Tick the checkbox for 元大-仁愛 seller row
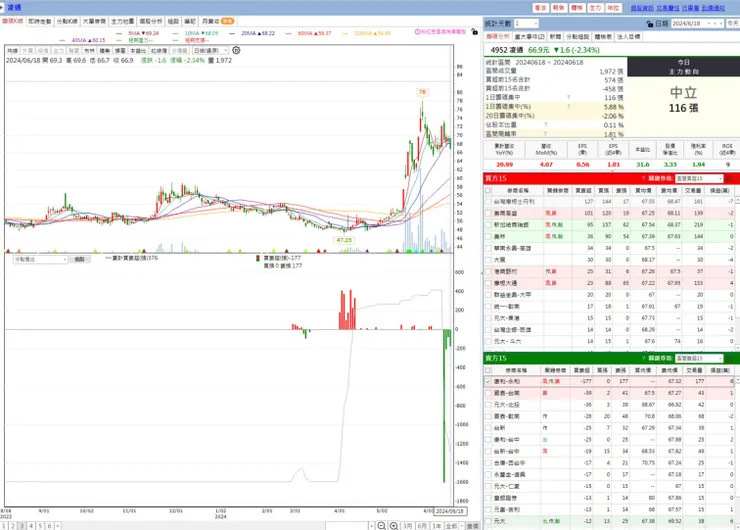The image size is (740, 530). 488,486
